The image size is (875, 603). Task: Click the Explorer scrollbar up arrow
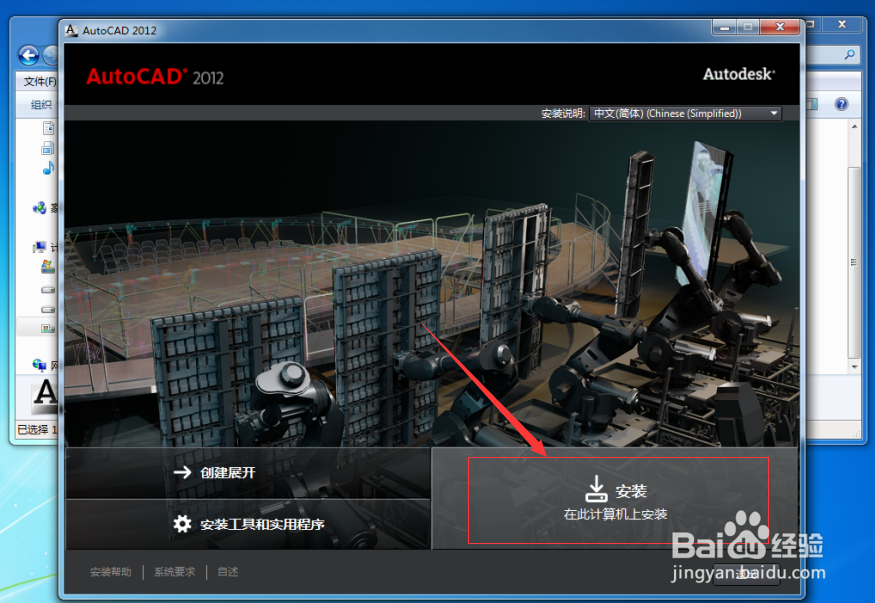click(x=854, y=127)
